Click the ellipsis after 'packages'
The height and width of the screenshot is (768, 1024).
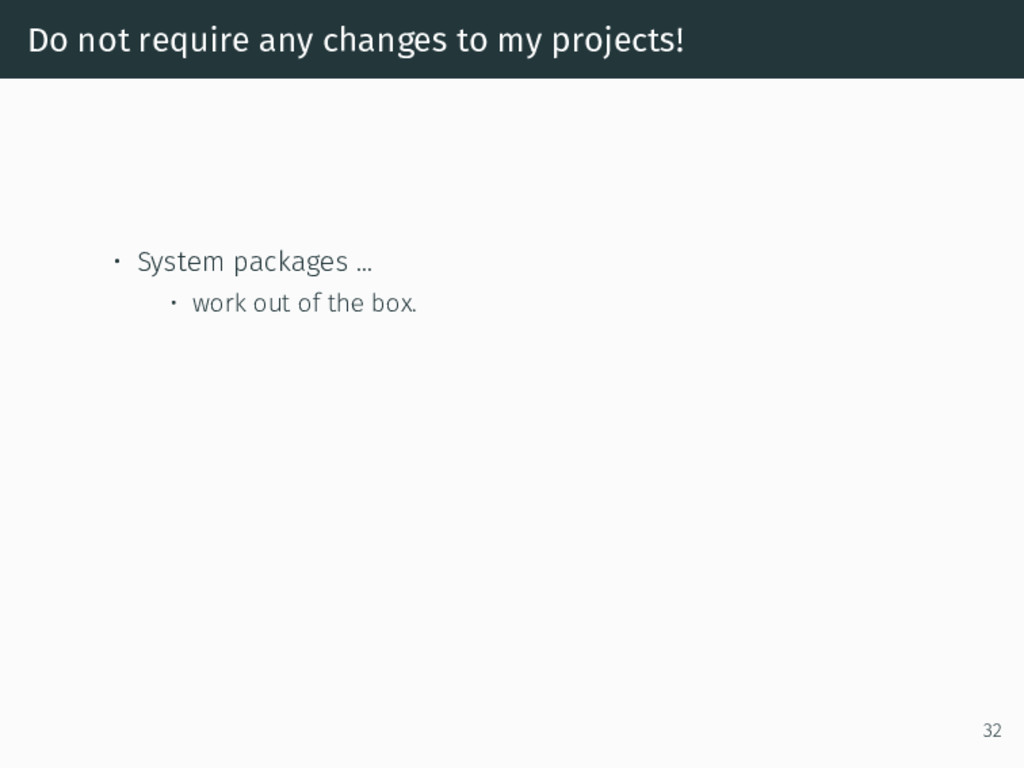click(364, 268)
